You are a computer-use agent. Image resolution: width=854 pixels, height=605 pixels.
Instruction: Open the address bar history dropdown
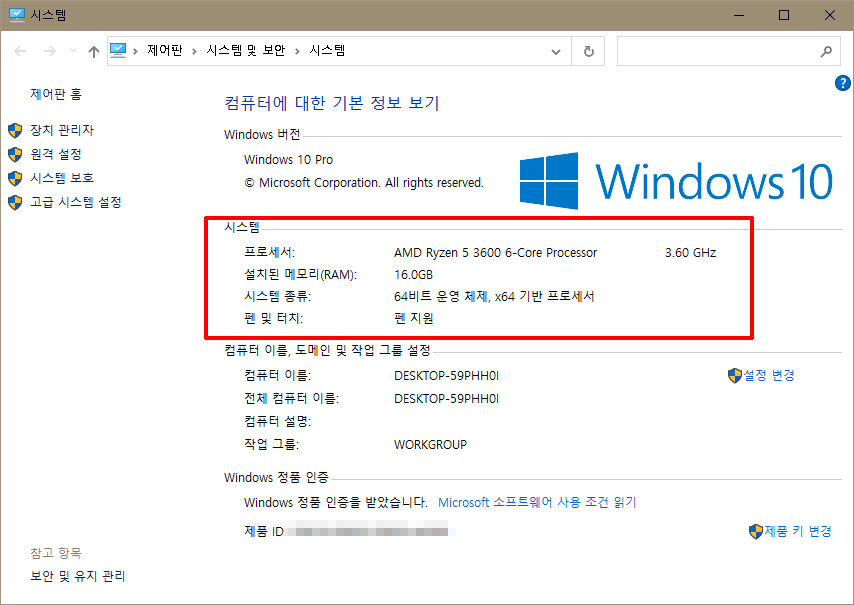(x=556, y=50)
